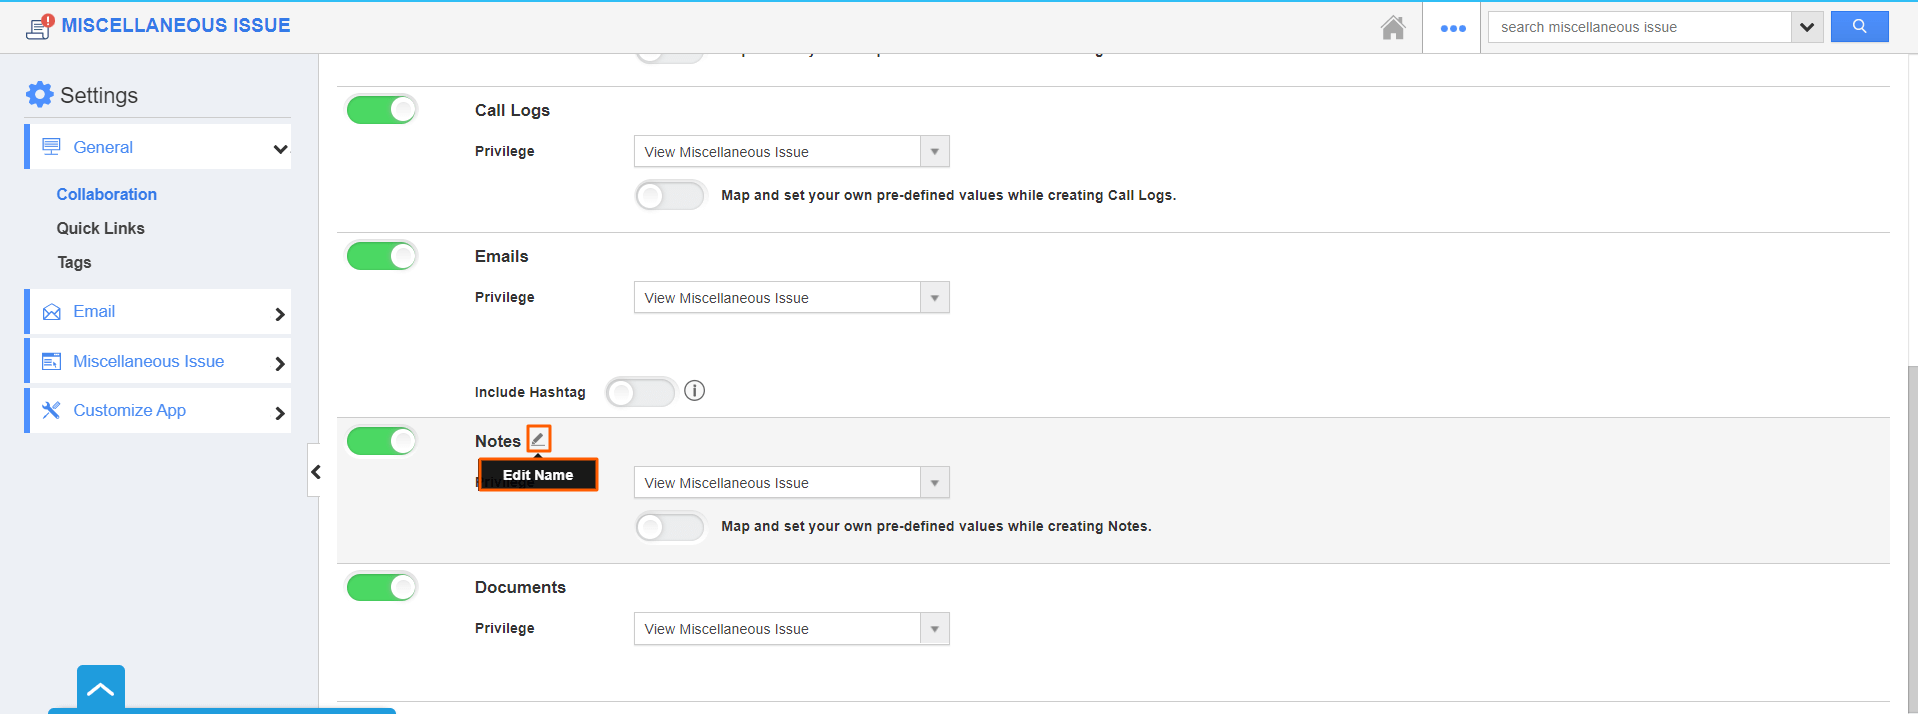The image size is (1918, 714).
Task: Click the Notes pre-defined values description
Action: [936, 526]
